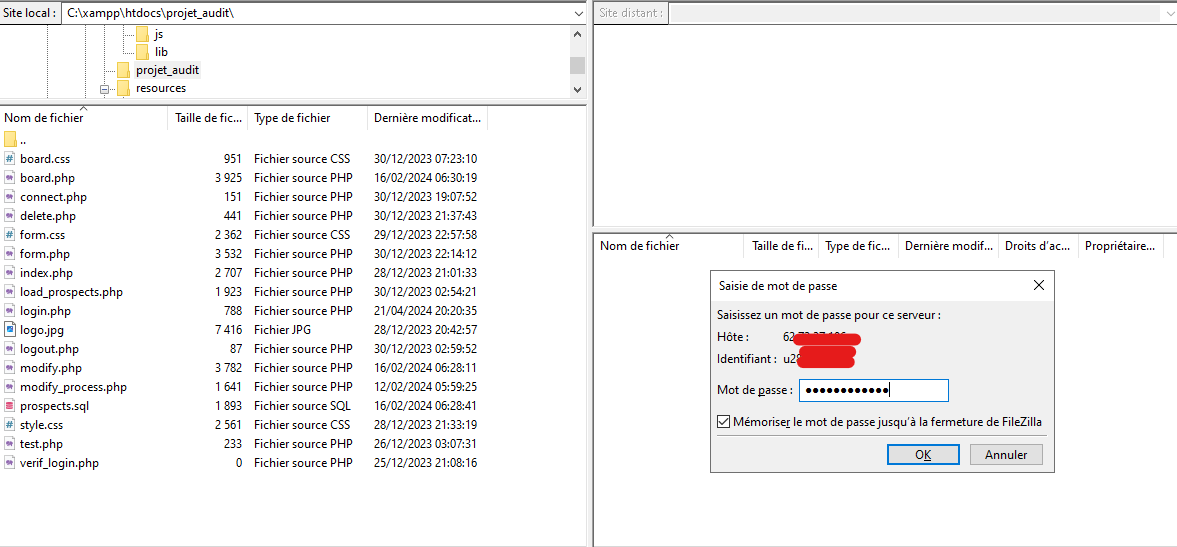Click the style.css file icon
Viewport: 1177px width, 547px height.
tap(10, 425)
